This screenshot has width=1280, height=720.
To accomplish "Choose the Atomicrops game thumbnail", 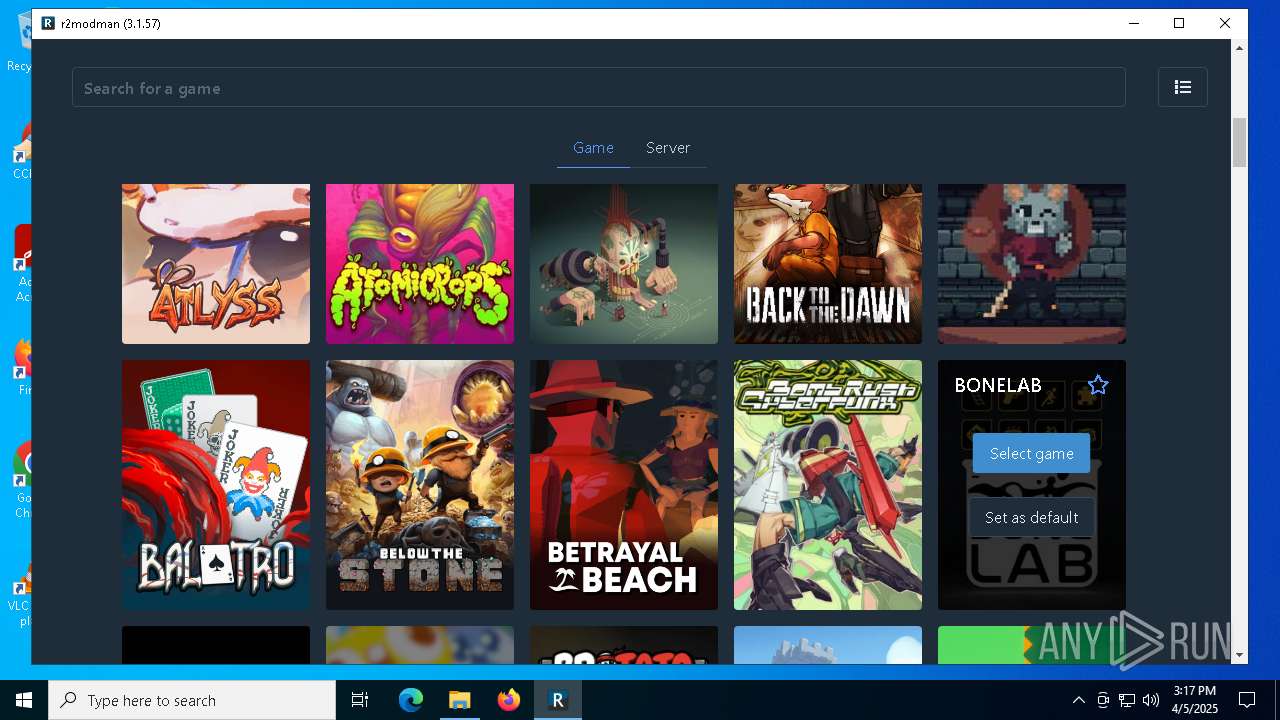I will point(420,263).
